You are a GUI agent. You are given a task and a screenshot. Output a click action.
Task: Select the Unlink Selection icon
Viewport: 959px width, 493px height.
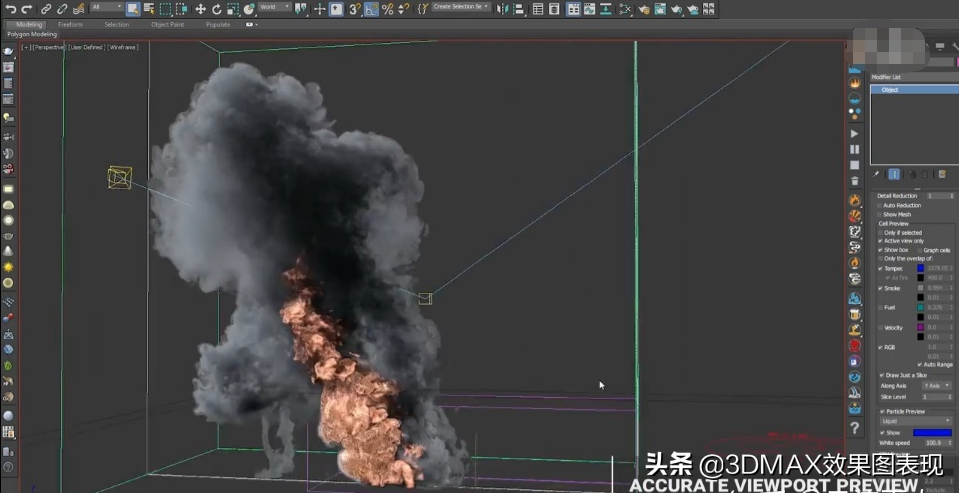tap(62, 9)
